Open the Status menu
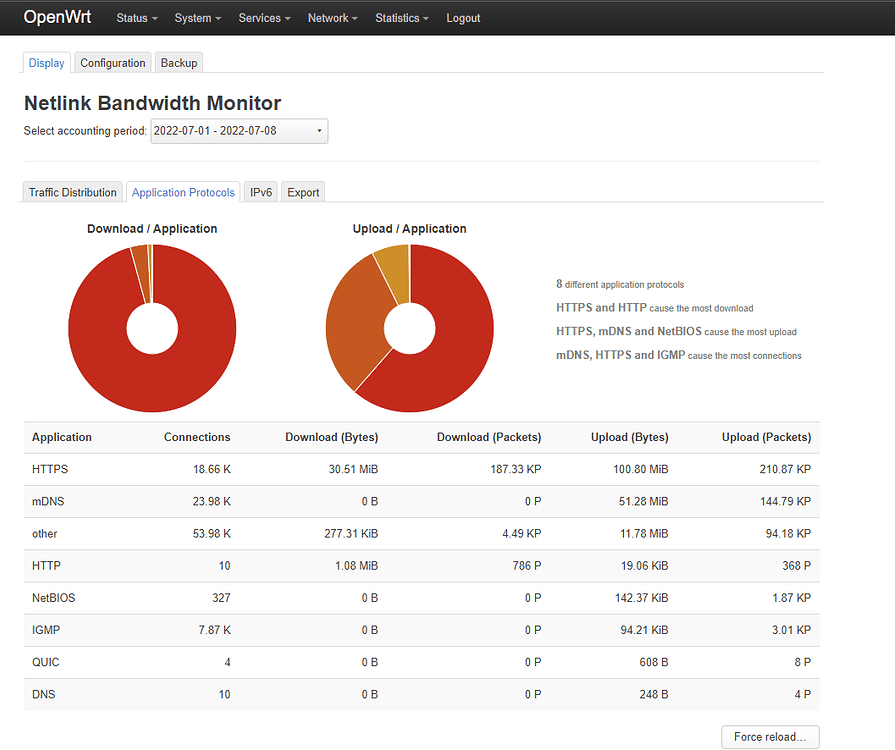Screen dimensions: 895x750 (135, 18)
